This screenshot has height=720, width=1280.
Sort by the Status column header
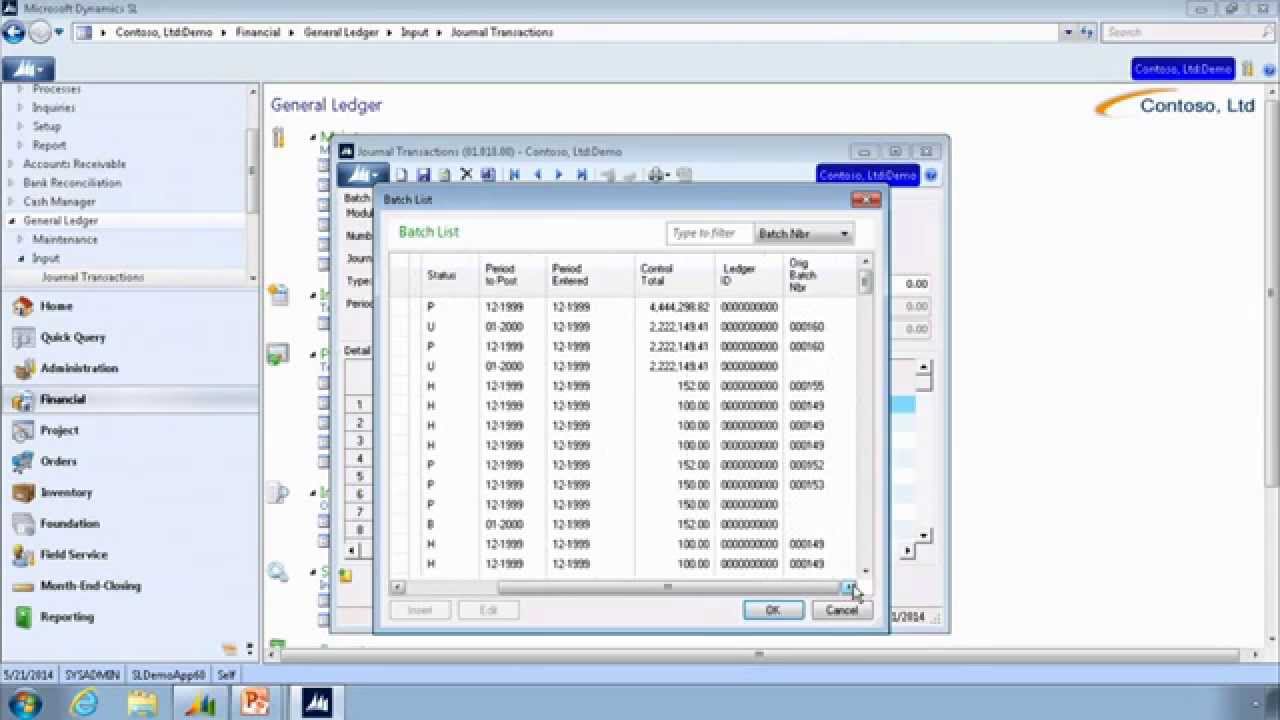click(x=441, y=275)
